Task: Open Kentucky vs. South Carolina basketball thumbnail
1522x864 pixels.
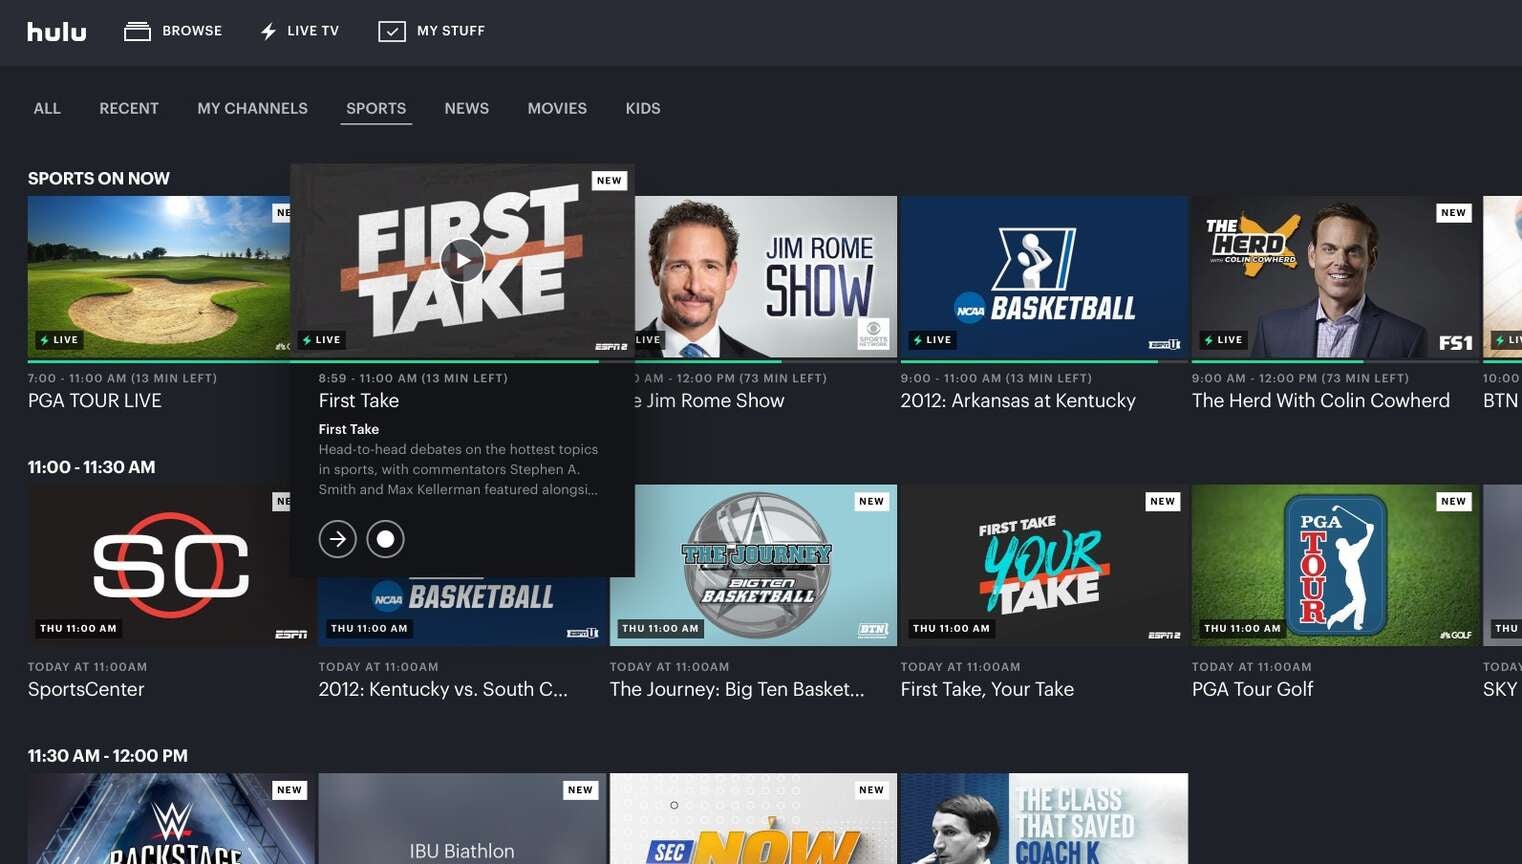Action: (x=462, y=611)
